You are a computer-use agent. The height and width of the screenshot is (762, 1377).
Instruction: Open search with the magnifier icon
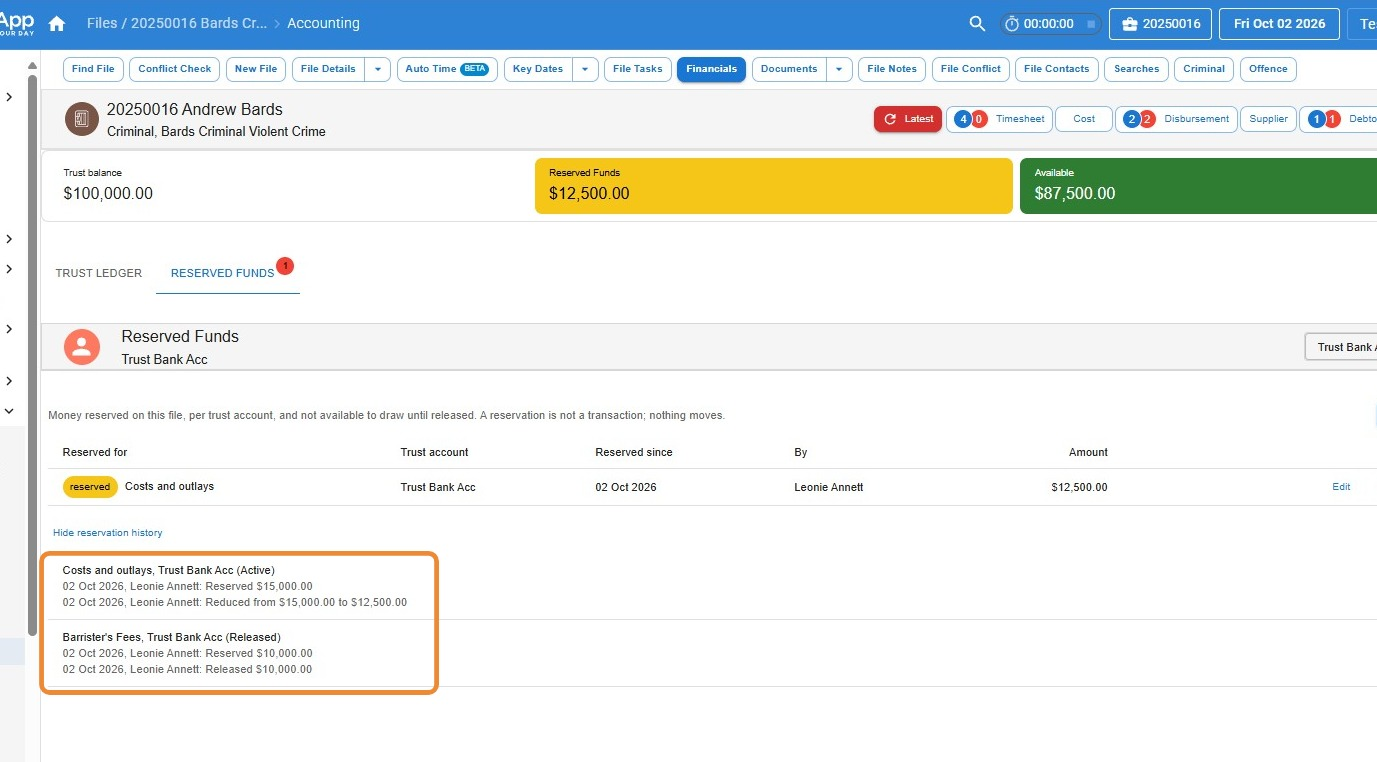click(977, 23)
